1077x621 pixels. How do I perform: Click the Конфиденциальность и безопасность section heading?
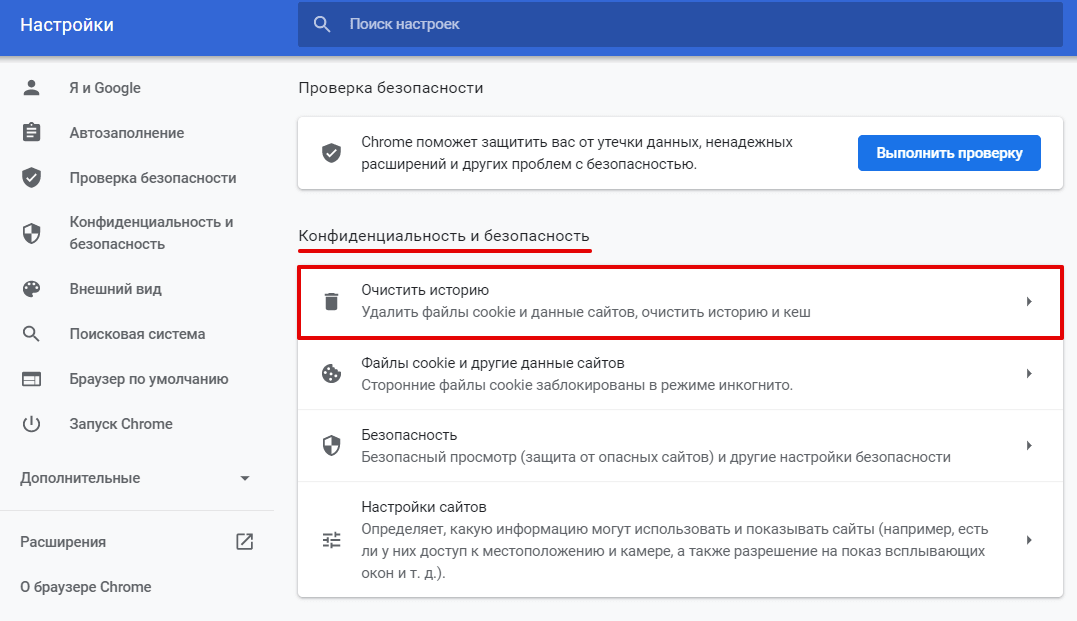pyautogui.click(x=444, y=236)
